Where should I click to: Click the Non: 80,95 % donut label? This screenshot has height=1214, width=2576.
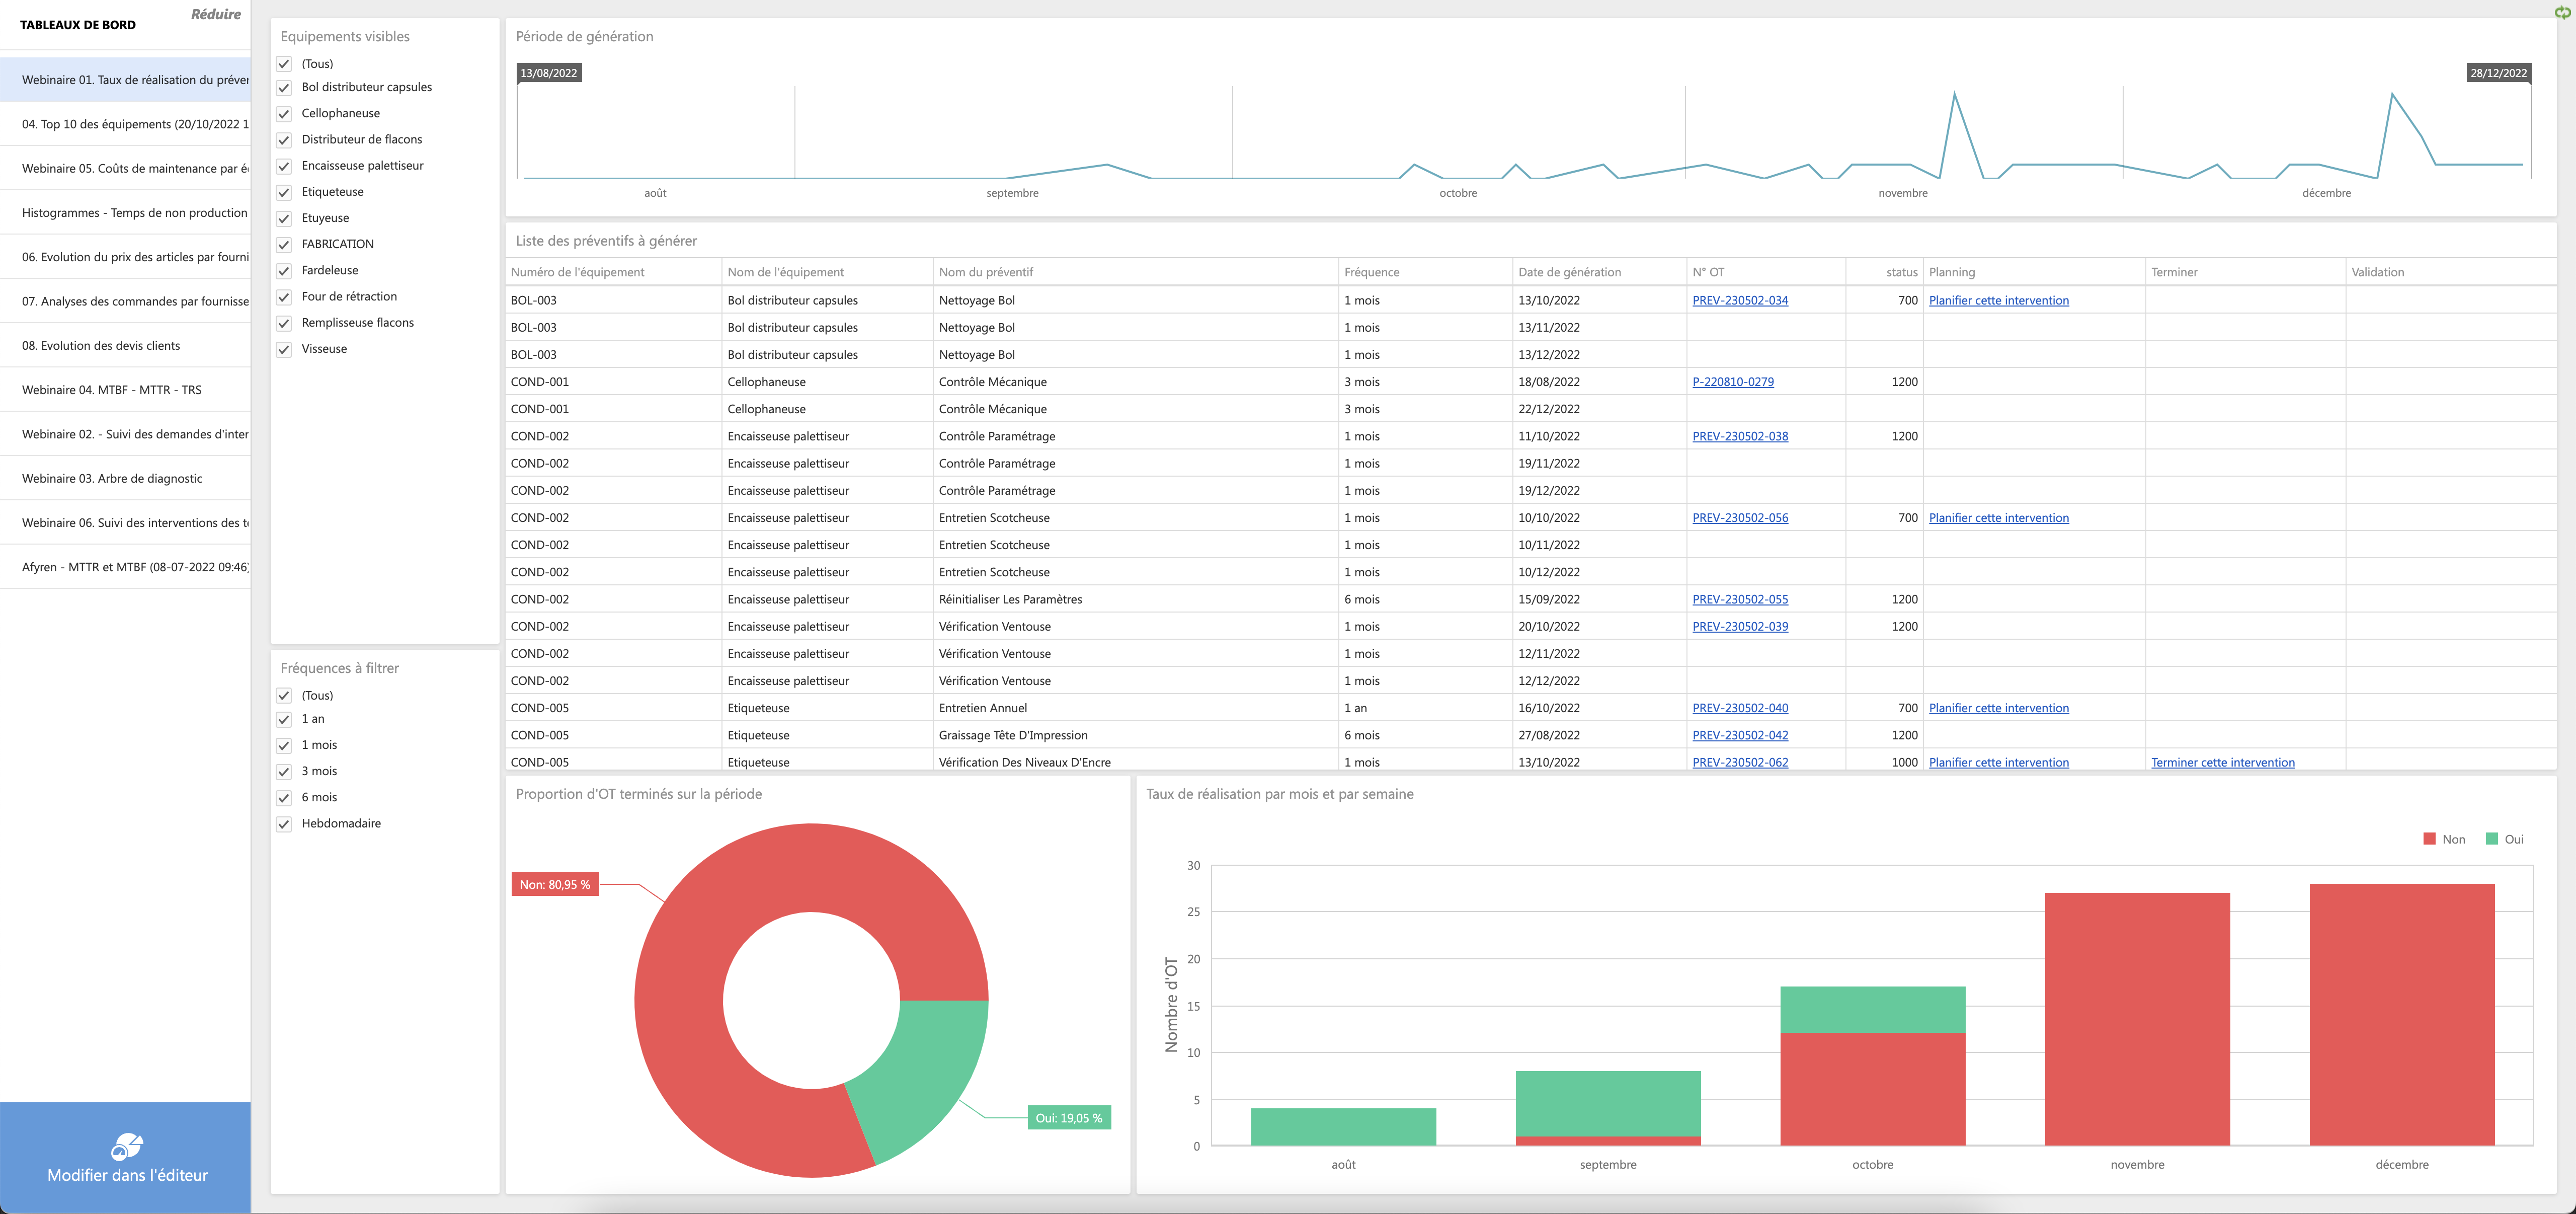point(555,885)
